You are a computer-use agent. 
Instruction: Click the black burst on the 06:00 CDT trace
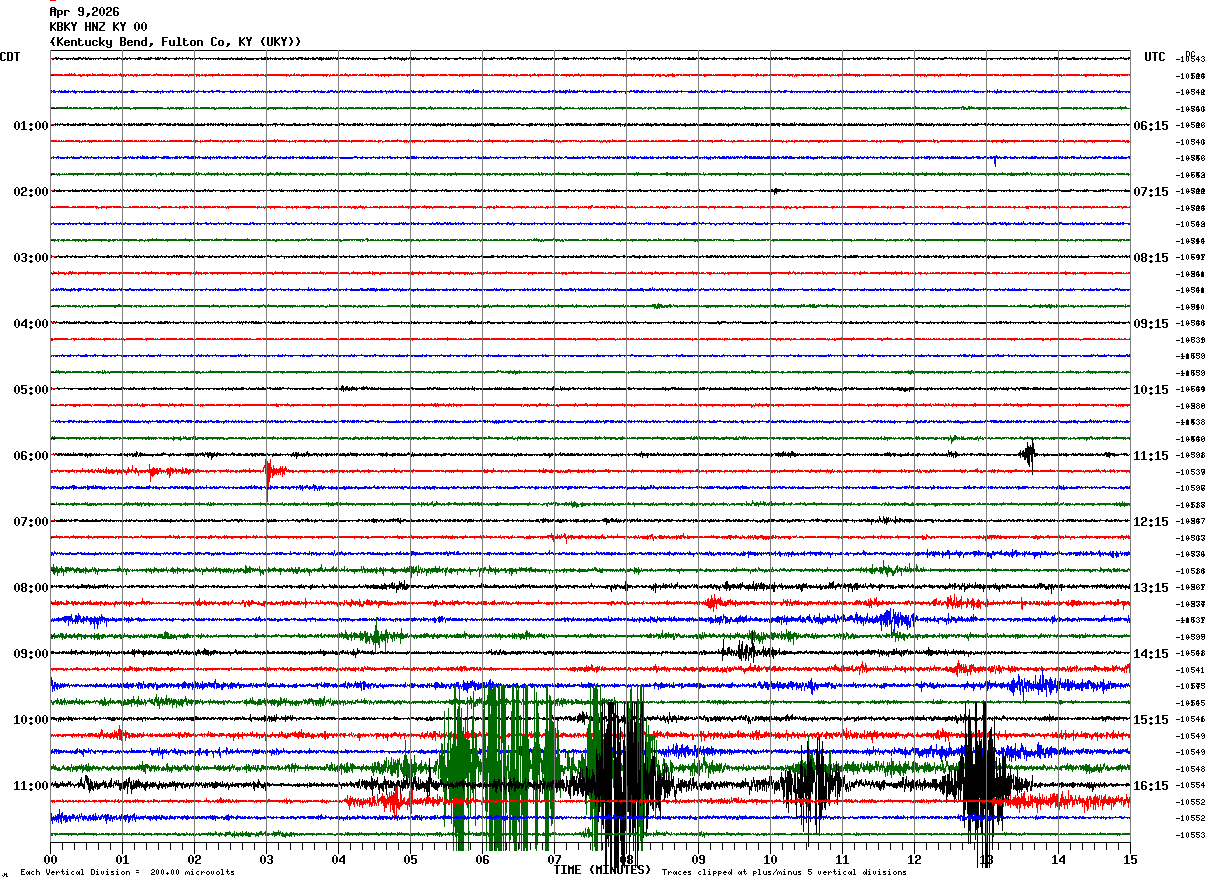1028,454
